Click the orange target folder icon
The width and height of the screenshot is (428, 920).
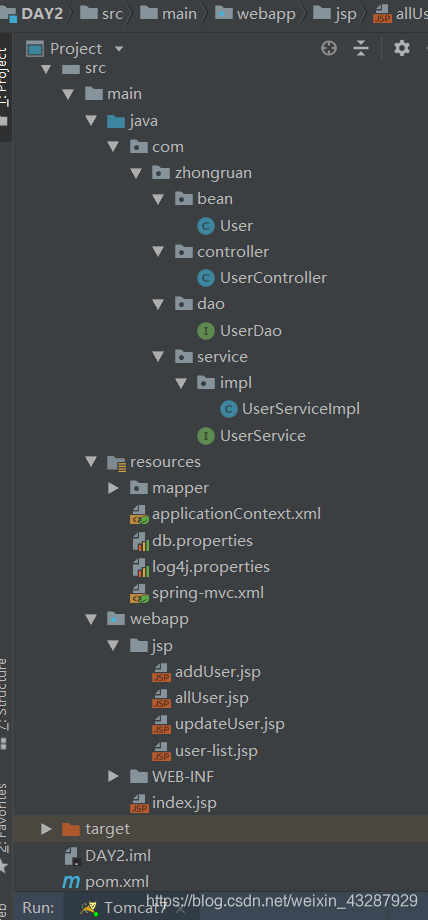[70, 829]
